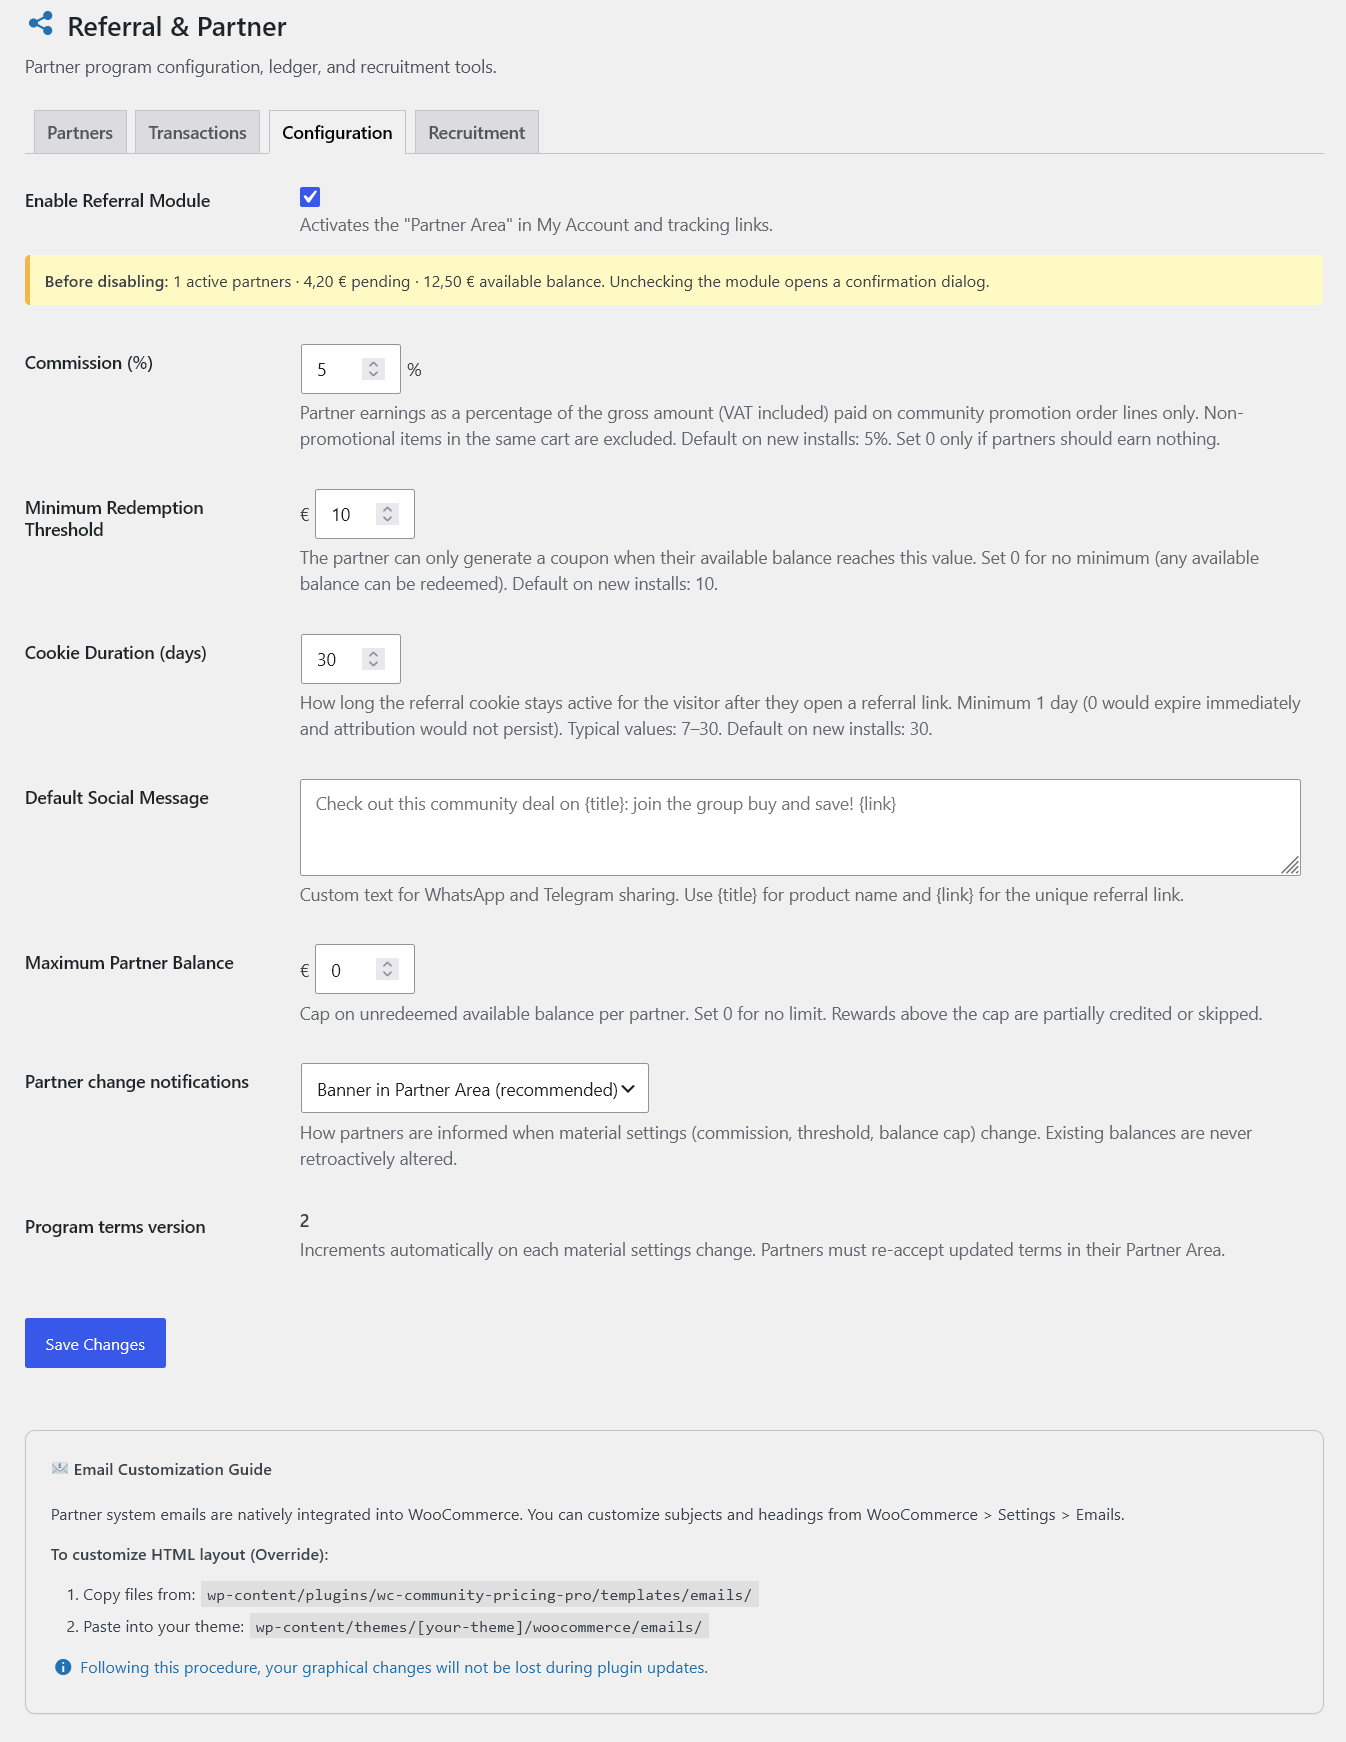Click the Default Social Message resize handle
This screenshot has height=1742, width=1346.
pyautogui.click(x=1291, y=866)
